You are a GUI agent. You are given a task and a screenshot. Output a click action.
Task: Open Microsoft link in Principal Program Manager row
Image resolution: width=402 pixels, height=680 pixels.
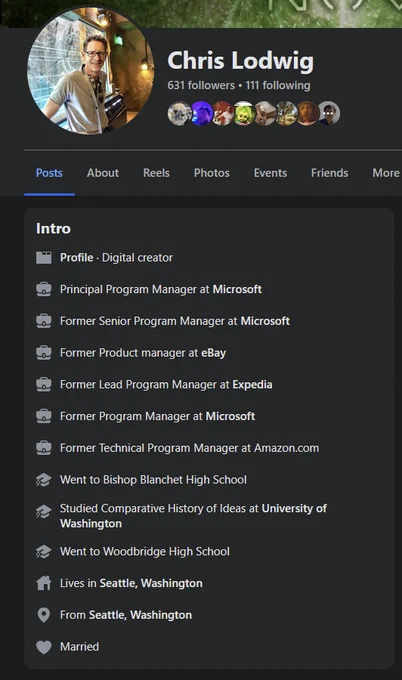[237, 289]
